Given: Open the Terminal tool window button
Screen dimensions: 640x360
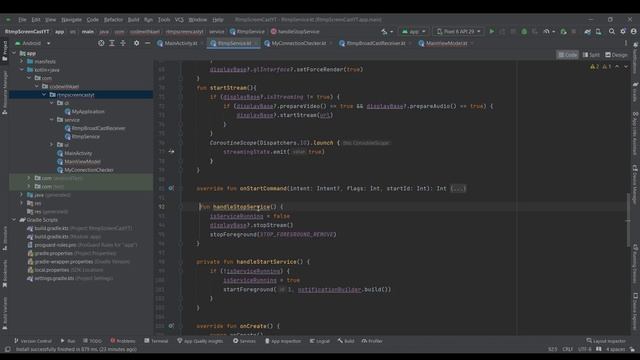Looking at the screenshot, I should pos(156,341).
